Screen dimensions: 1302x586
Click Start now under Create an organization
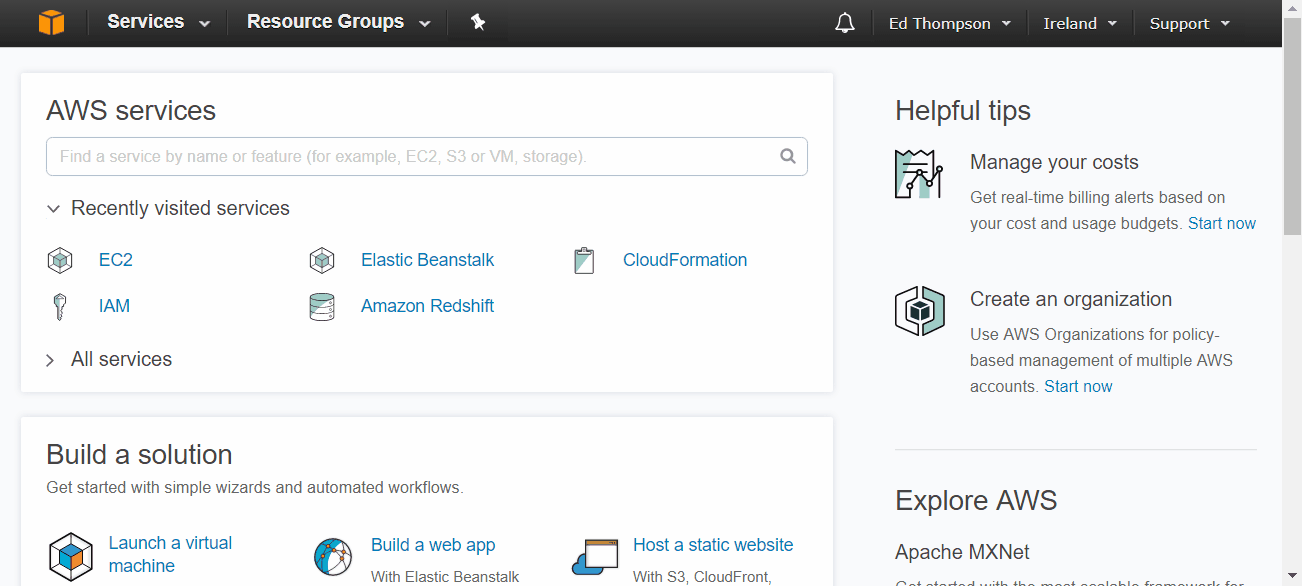(1078, 386)
